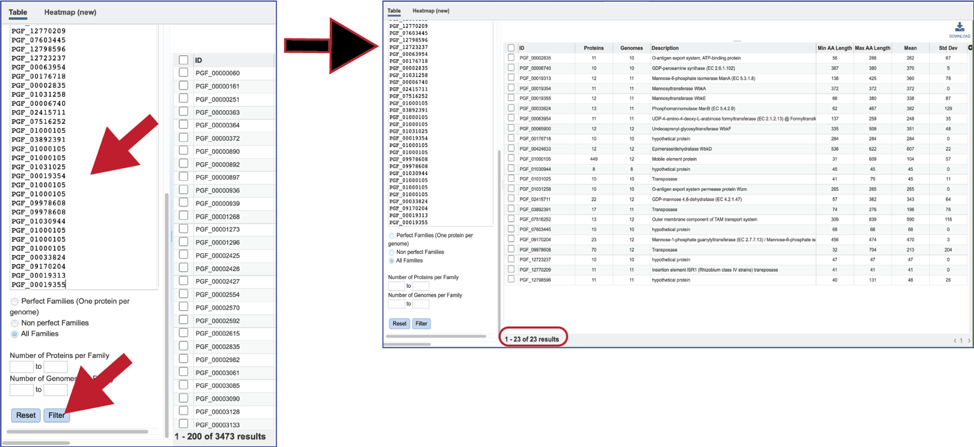974x447 pixels.
Task: Select checkbox for PGF_00002835 in right table
Action: (x=511, y=58)
